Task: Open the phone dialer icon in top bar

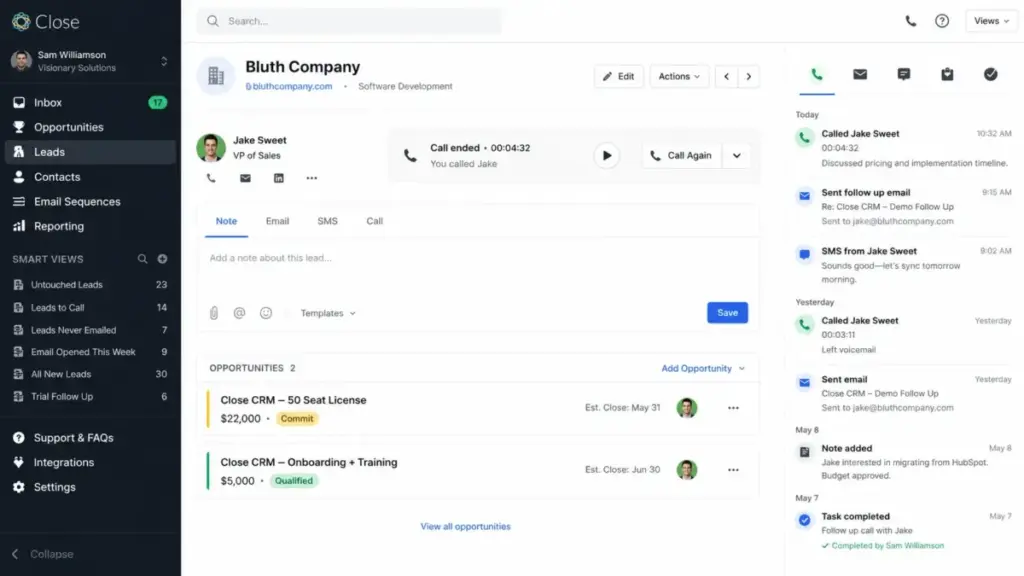Action: 910,21
